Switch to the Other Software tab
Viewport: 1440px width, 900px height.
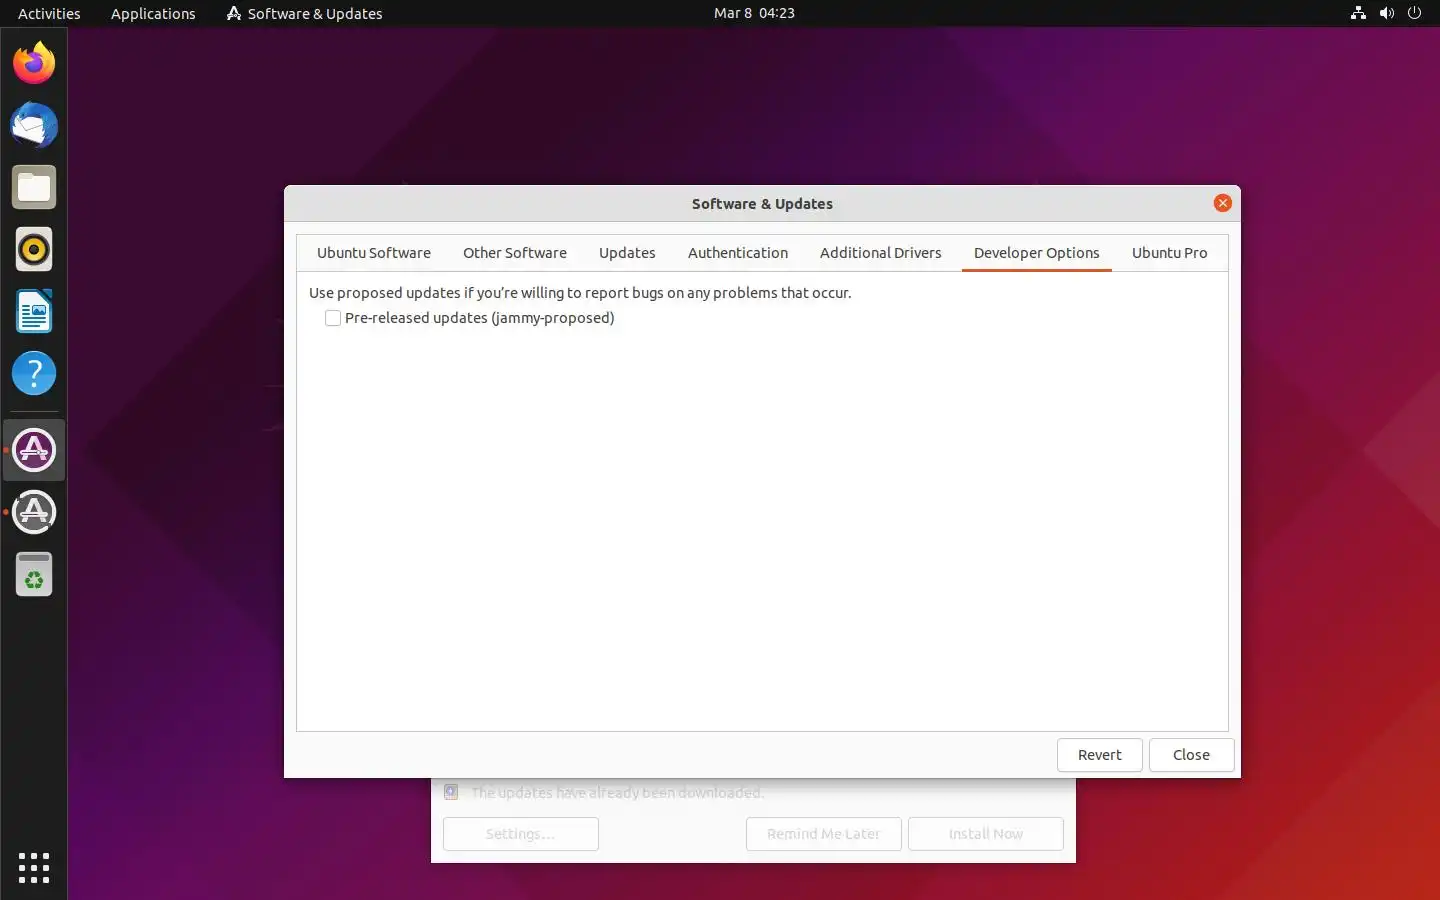click(x=515, y=253)
